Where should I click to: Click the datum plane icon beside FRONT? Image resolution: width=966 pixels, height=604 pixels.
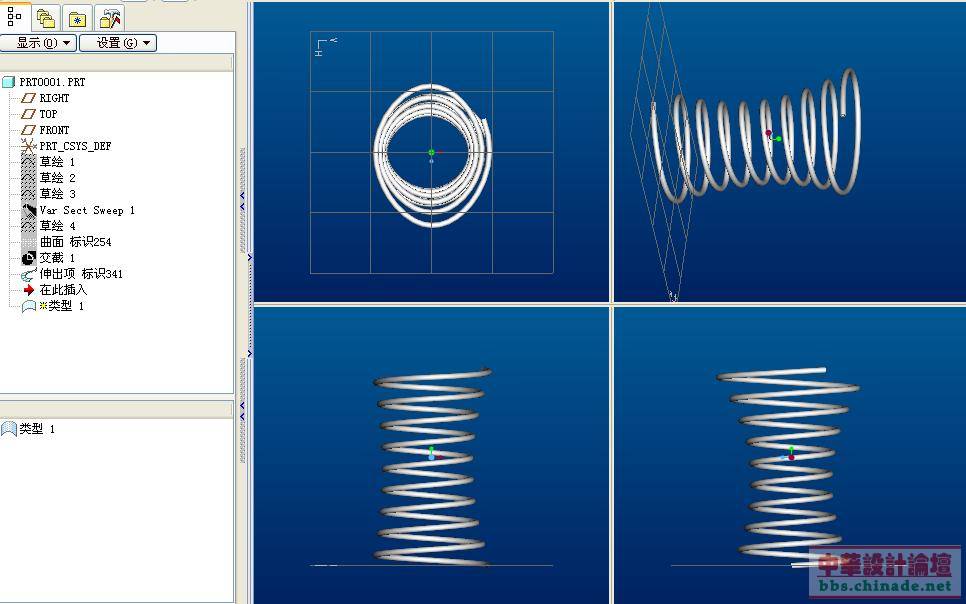(x=28, y=130)
